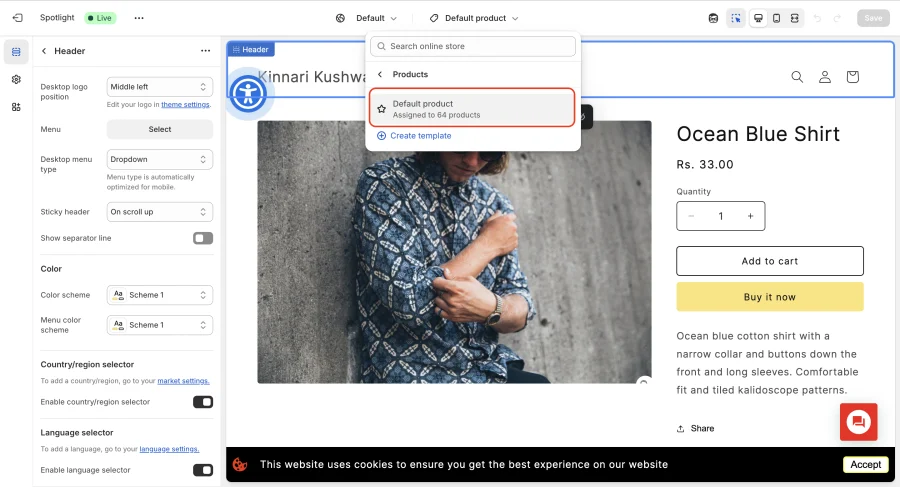Screen dimensions: 900x487
Task: Switch to desktop view icon
Action: [758, 18]
